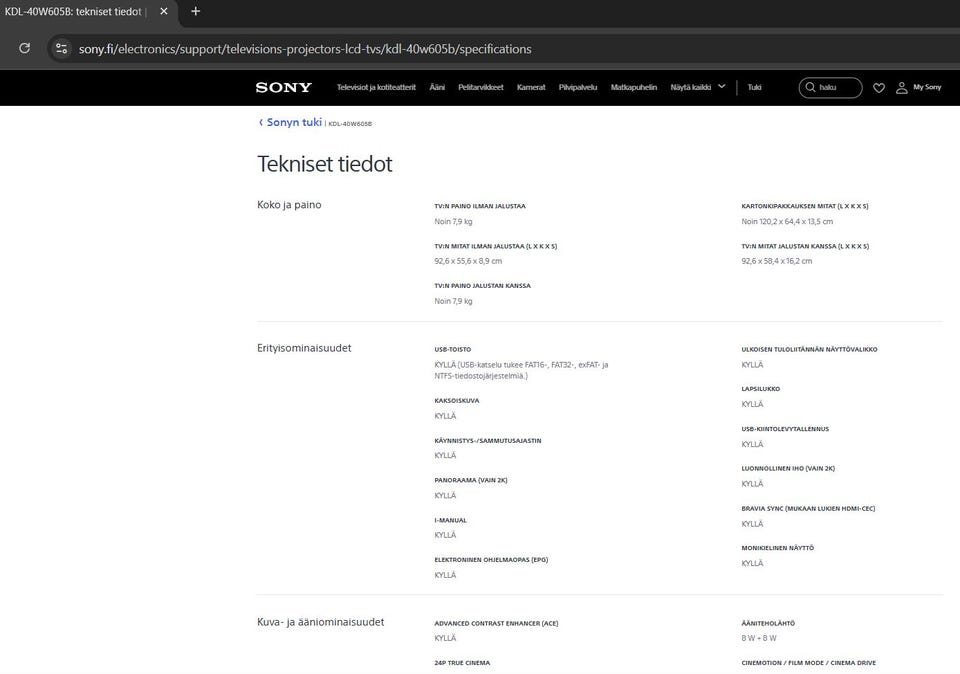This screenshot has height=674, width=960.
Task: Click USB-KIINTOLEVYTALLENNUS label
Action: [x=785, y=429]
